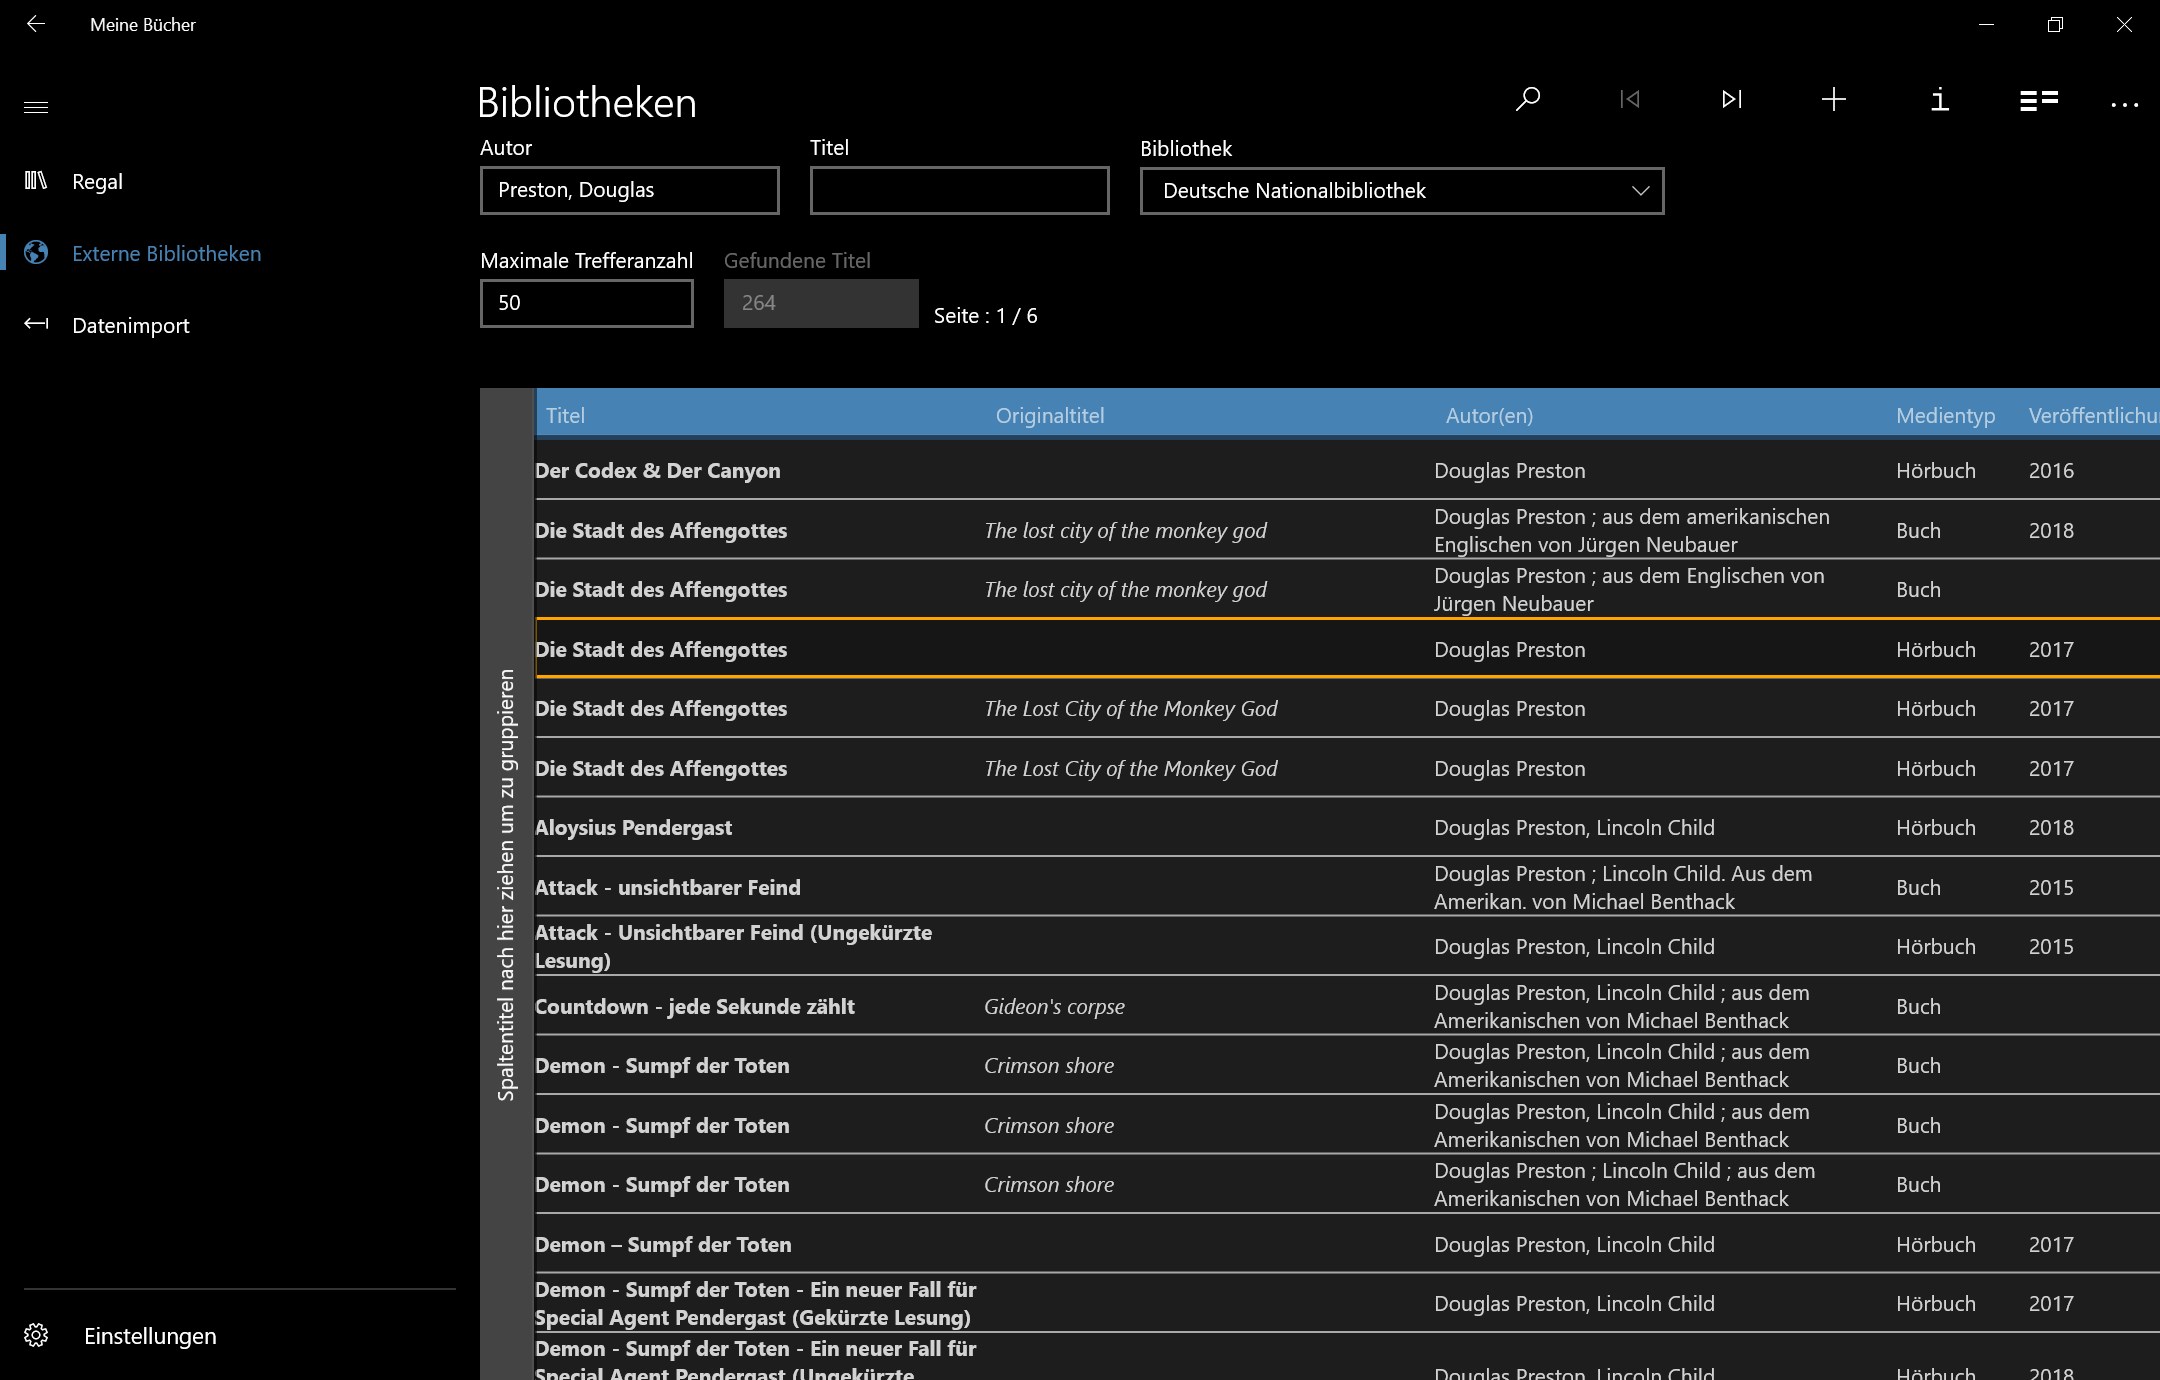Focus the Titel search field

click(959, 190)
